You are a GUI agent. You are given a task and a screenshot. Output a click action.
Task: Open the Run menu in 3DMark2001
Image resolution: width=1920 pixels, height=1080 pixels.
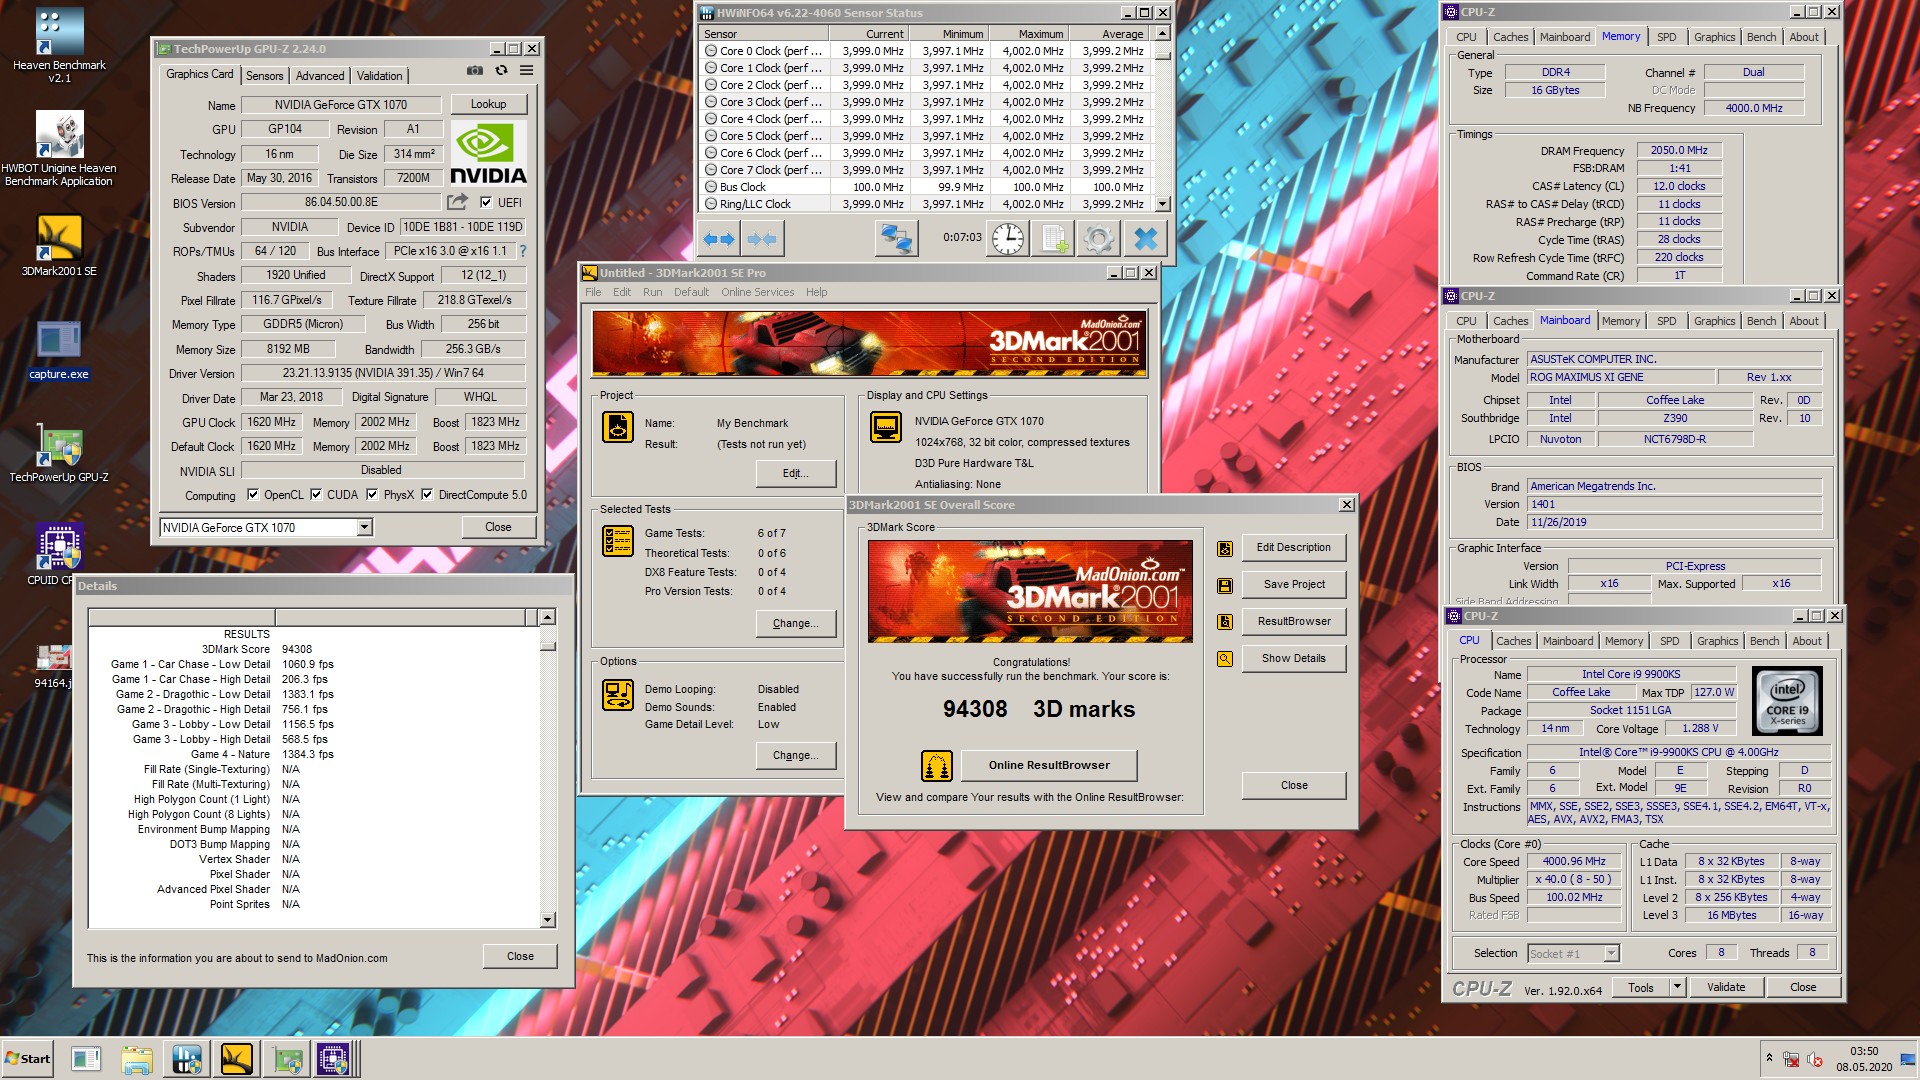point(652,292)
